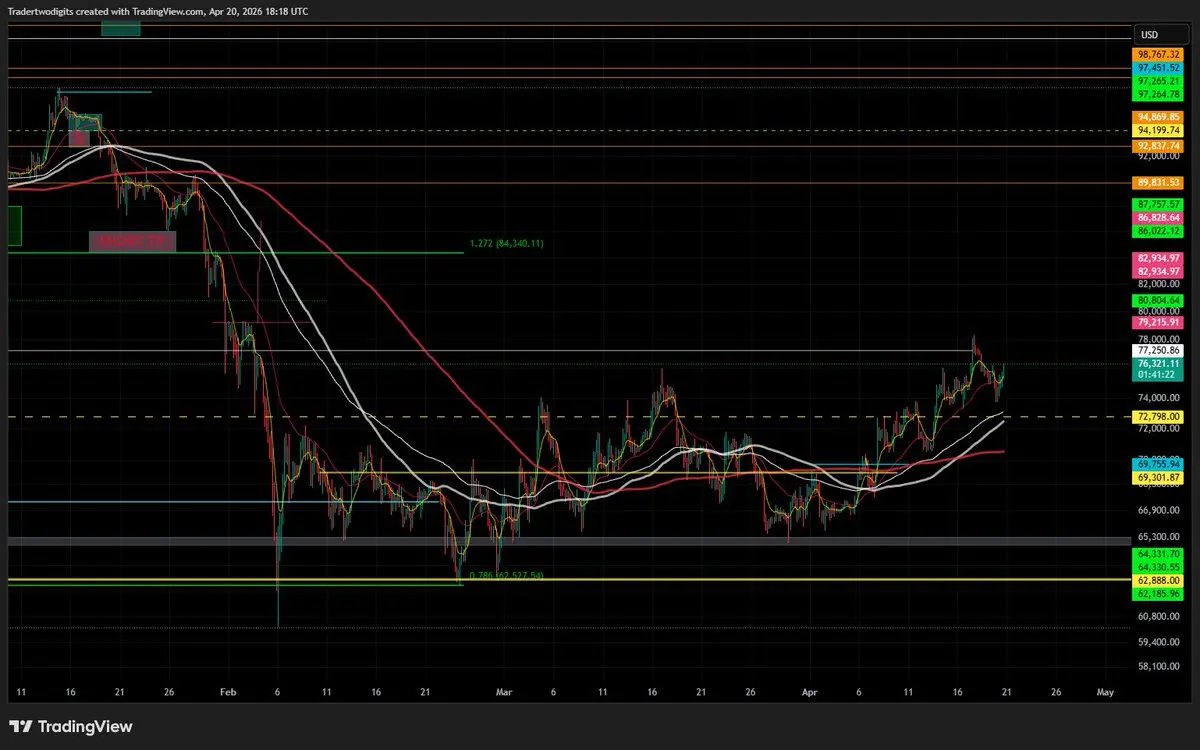The height and width of the screenshot is (750, 1200).
Task: Select the orange 89,831.53 price label
Action: pyautogui.click(x=1158, y=182)
